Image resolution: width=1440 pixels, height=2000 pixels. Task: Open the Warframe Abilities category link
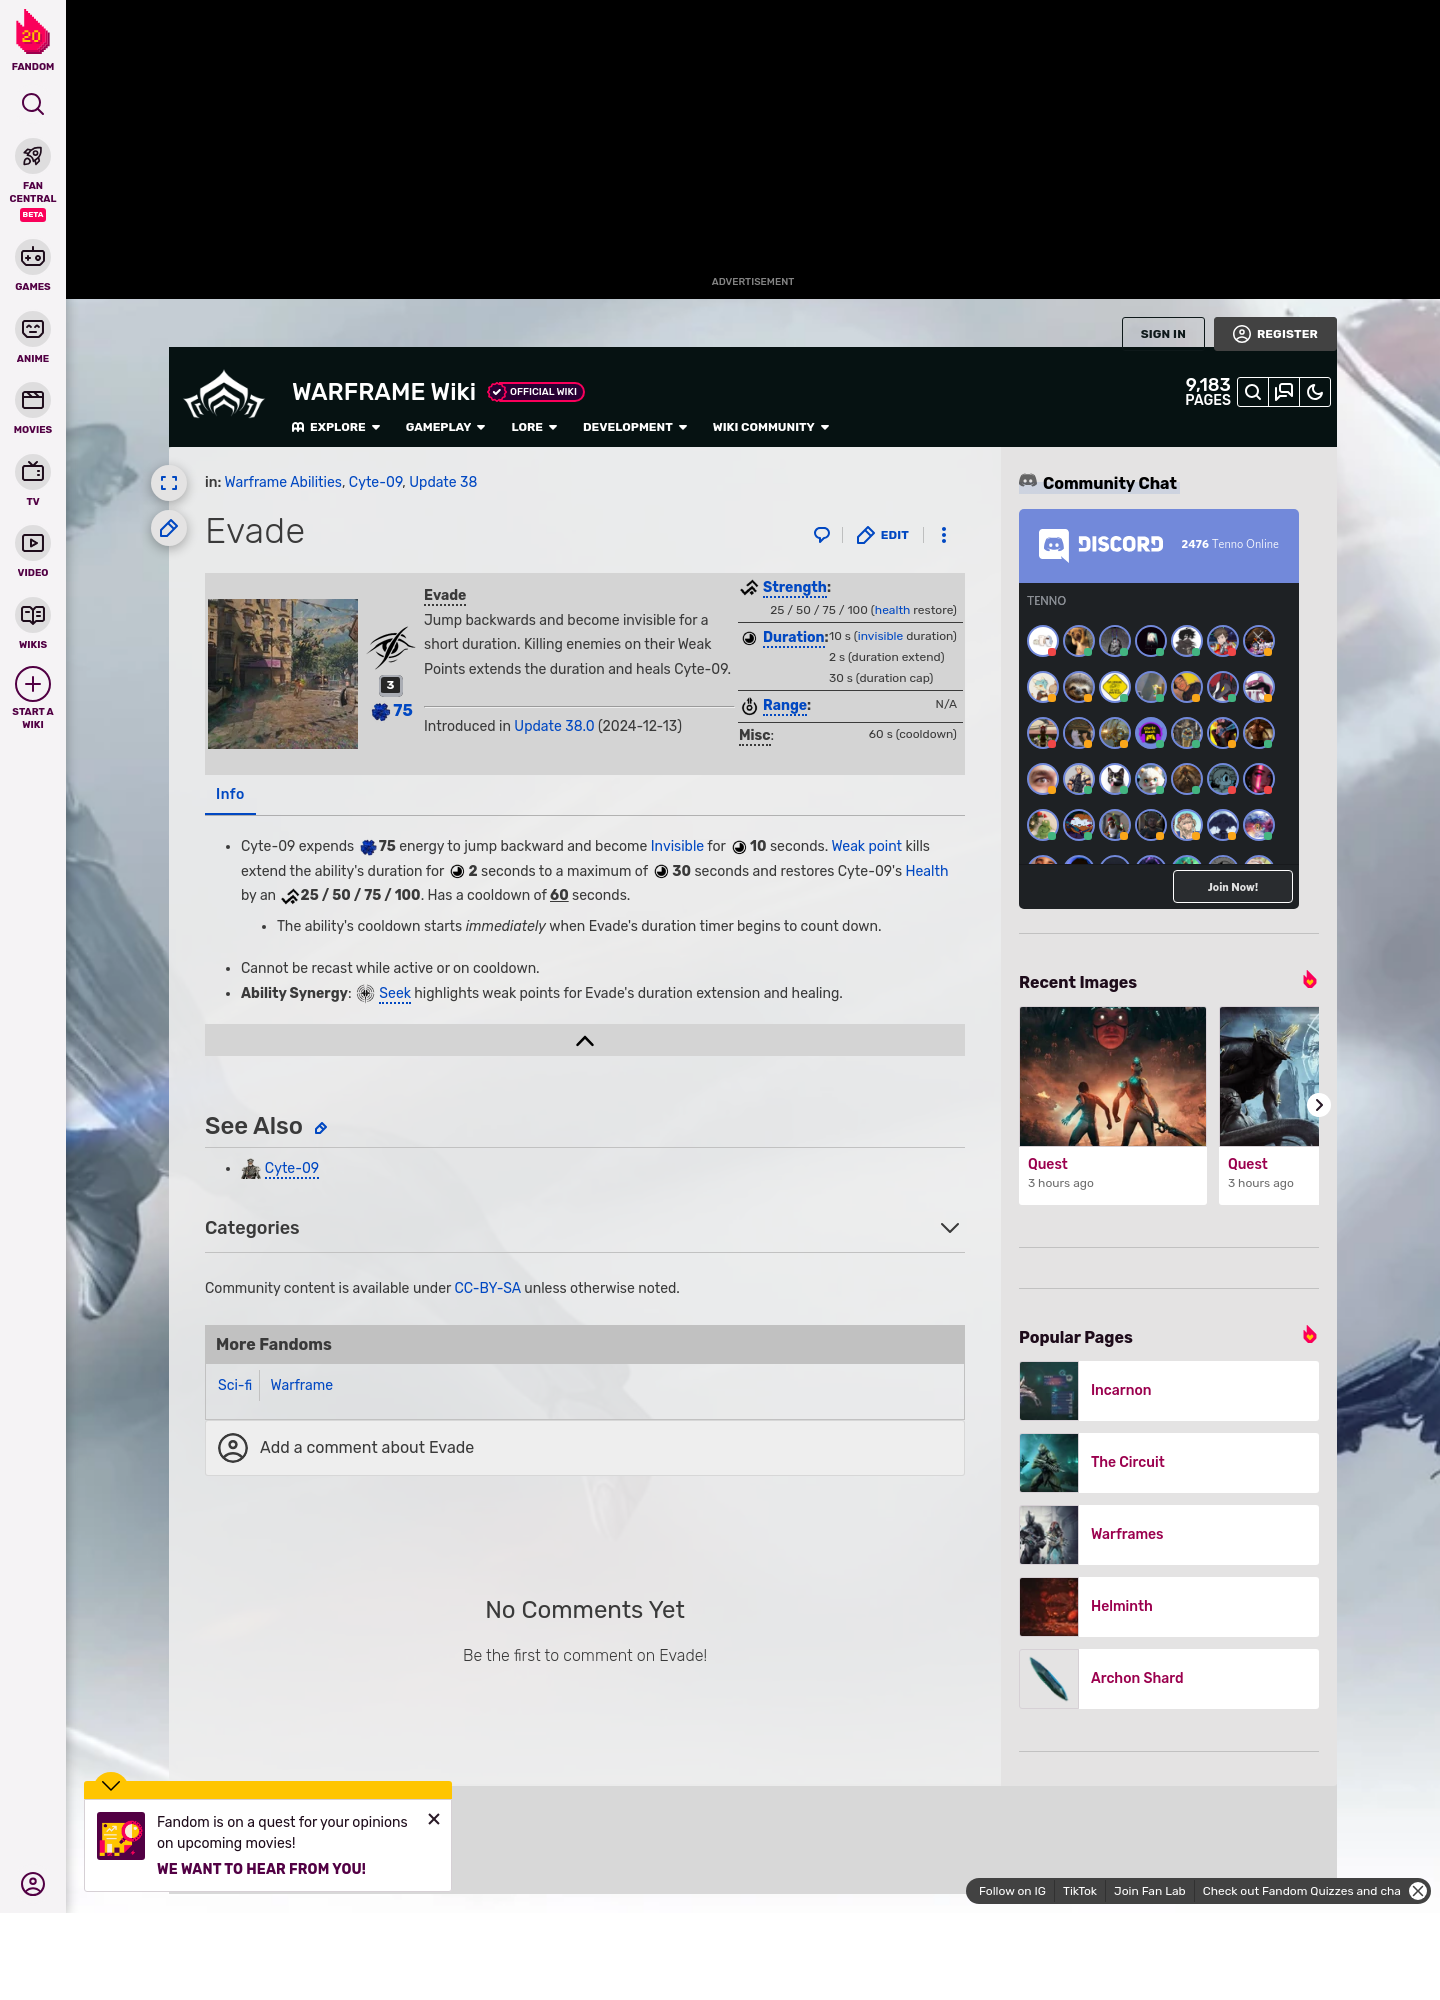point(283,482)
